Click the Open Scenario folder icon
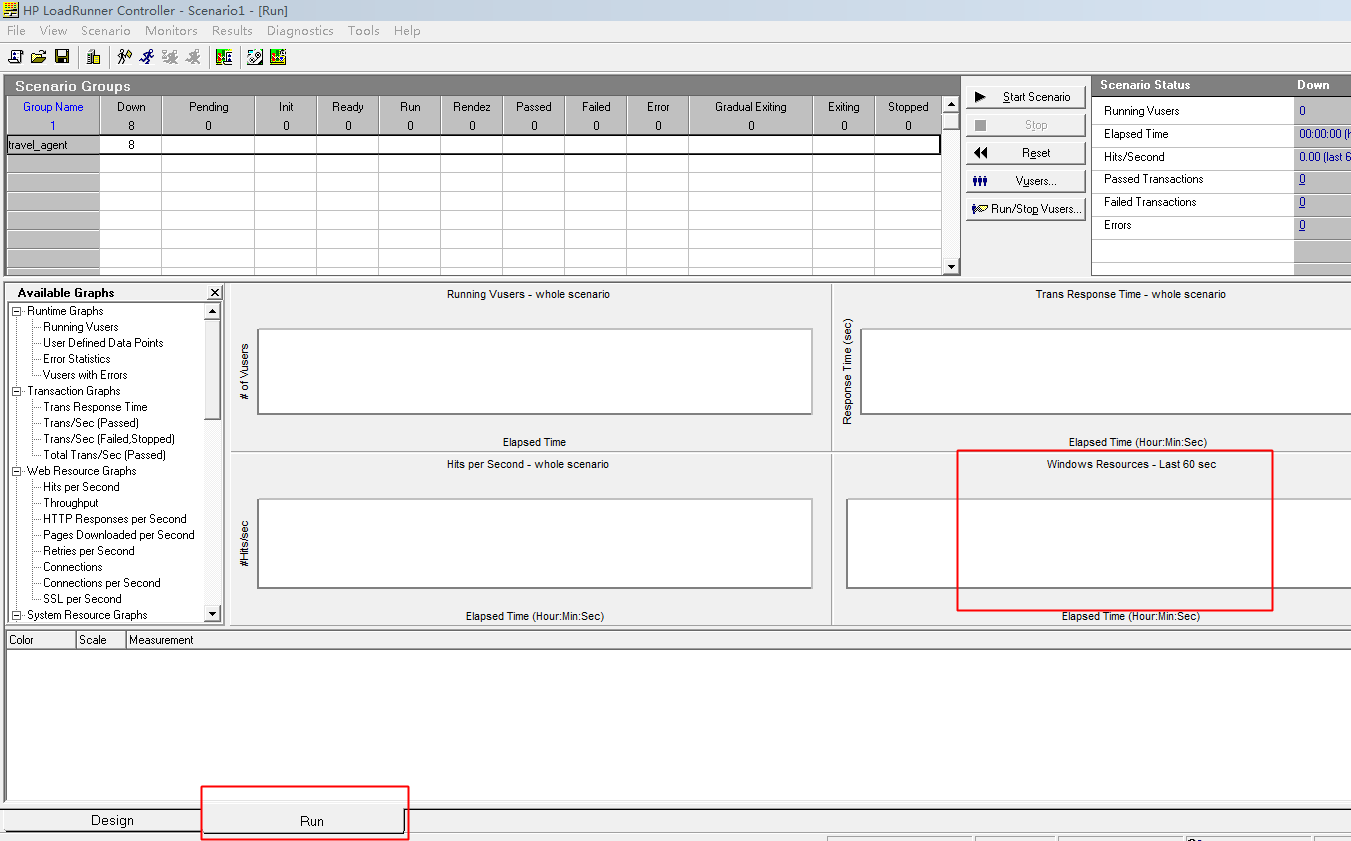 pos(39,57)
